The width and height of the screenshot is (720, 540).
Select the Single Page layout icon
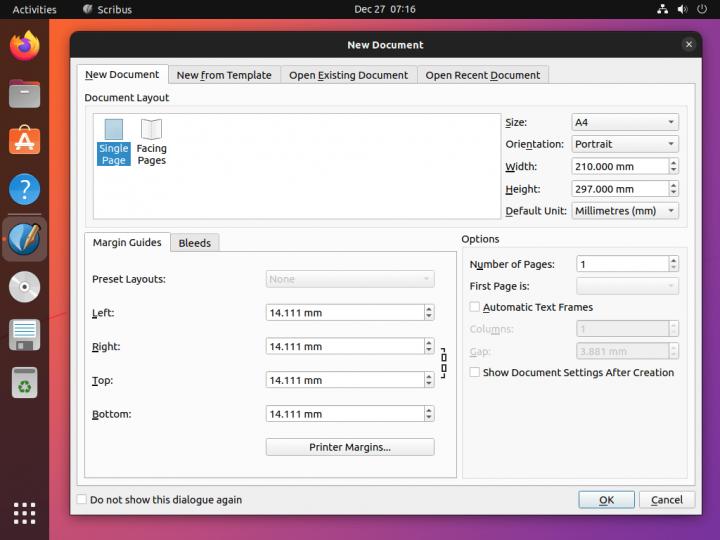(x=114, y=140)
